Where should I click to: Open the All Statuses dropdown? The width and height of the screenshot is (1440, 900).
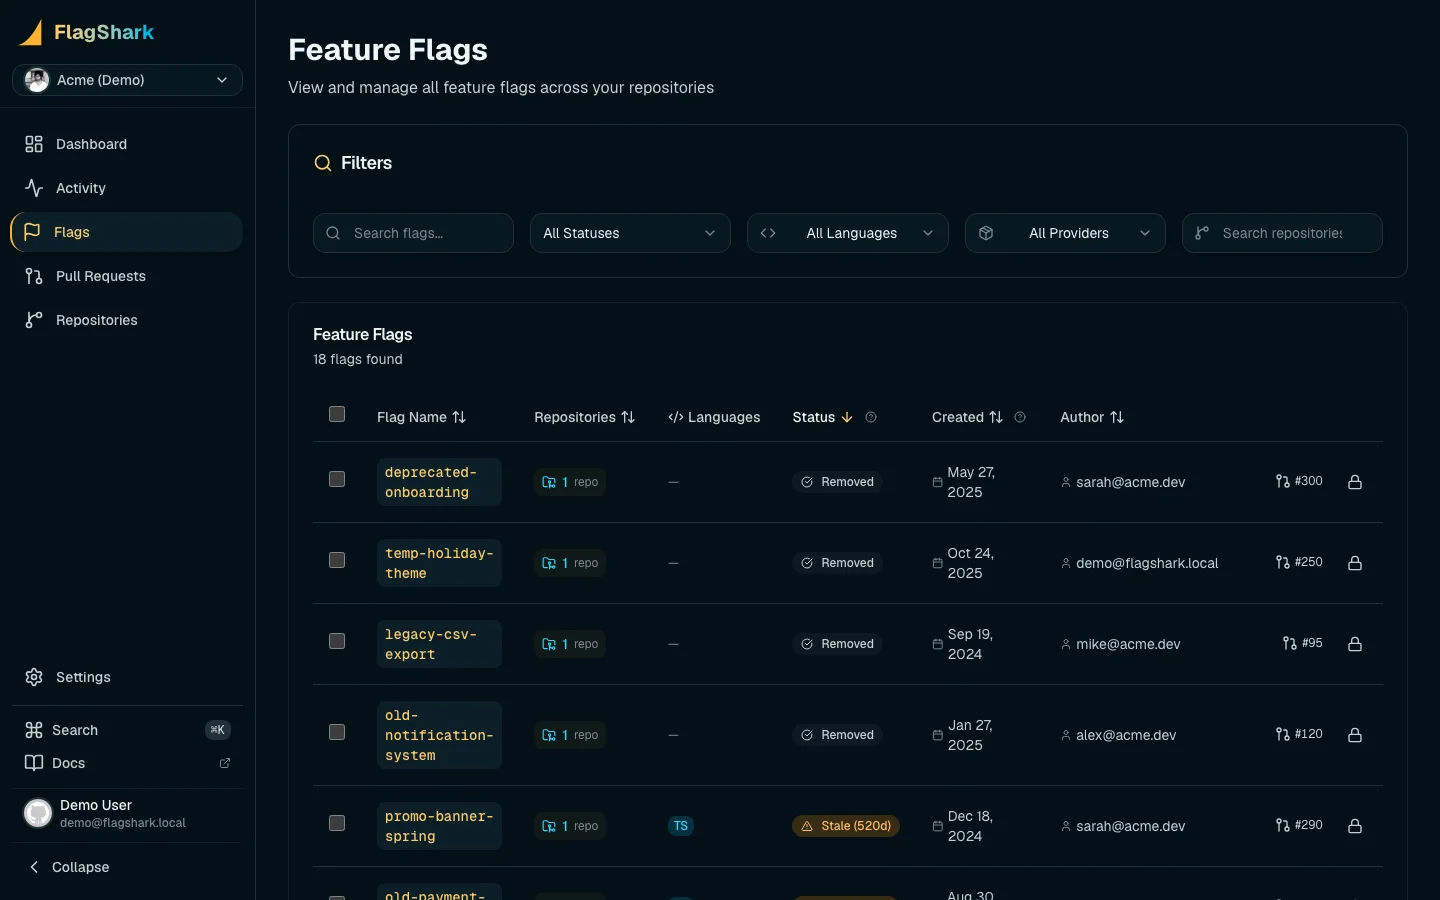point(630,233)
